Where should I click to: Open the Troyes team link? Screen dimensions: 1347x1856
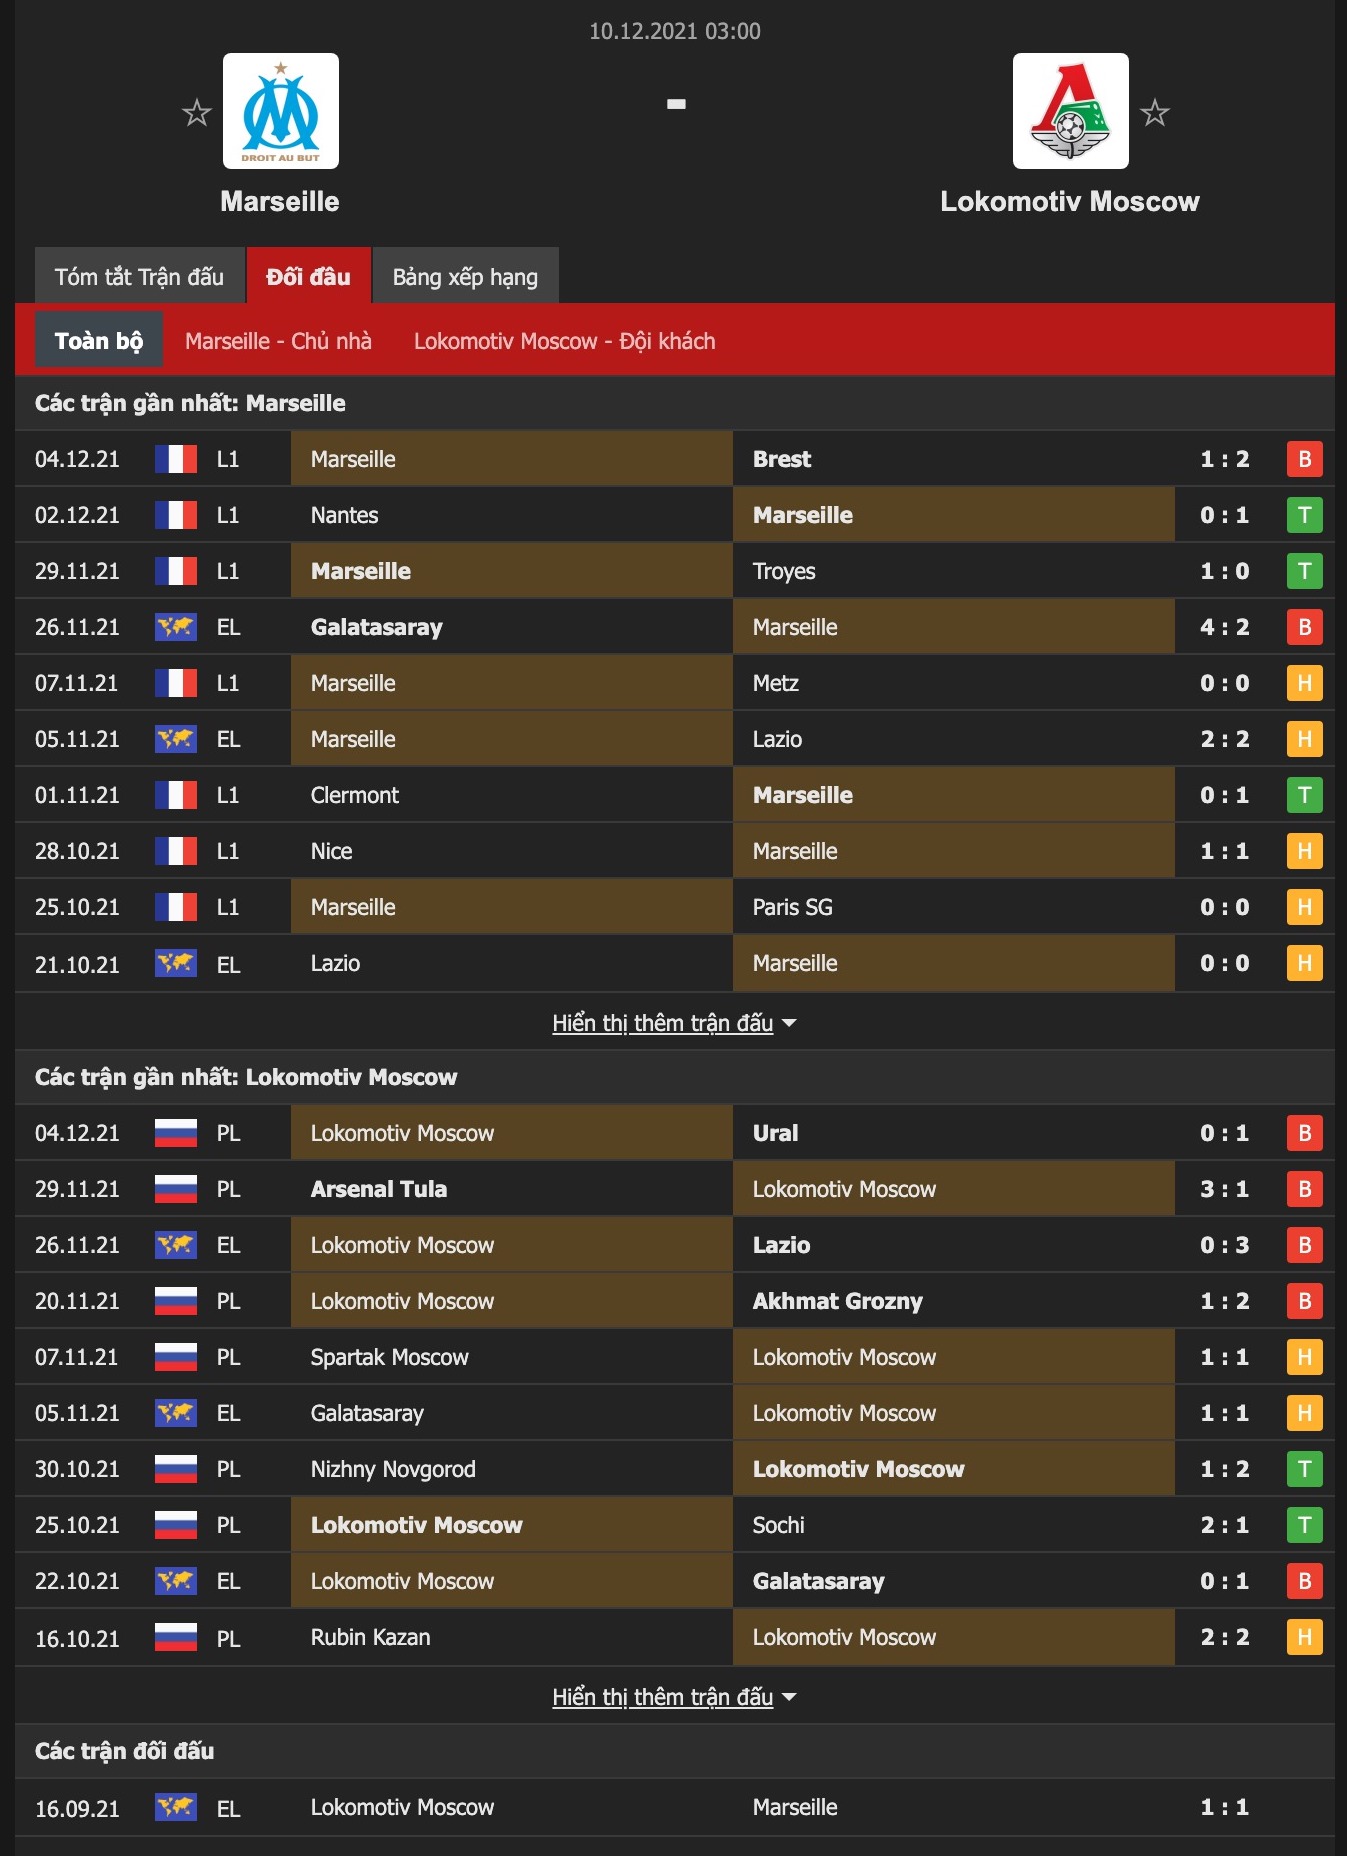784,571
